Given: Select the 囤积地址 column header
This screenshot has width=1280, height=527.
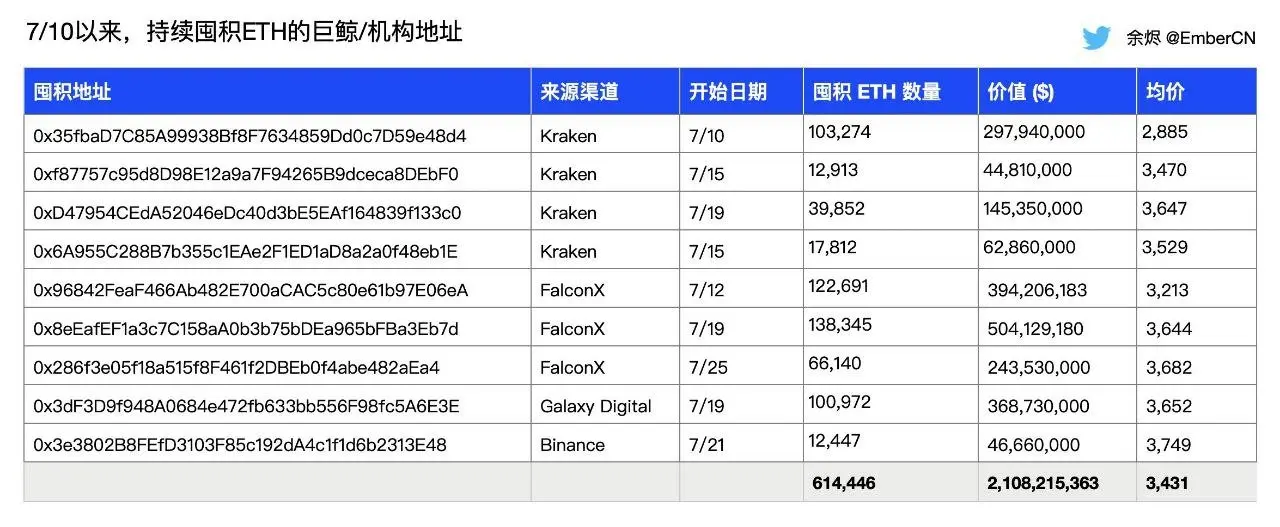Looking at the screenshot, I should (x=72, y=92).
